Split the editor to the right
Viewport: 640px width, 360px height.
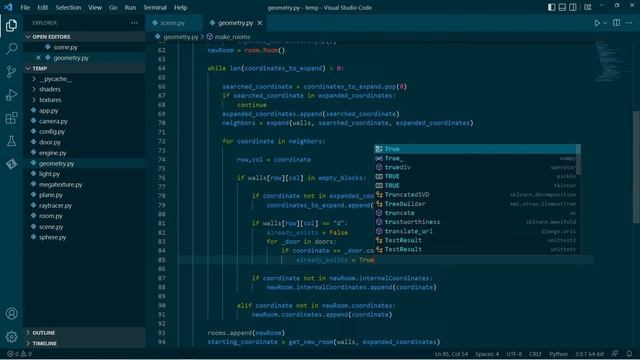click(x=617, y=23)
